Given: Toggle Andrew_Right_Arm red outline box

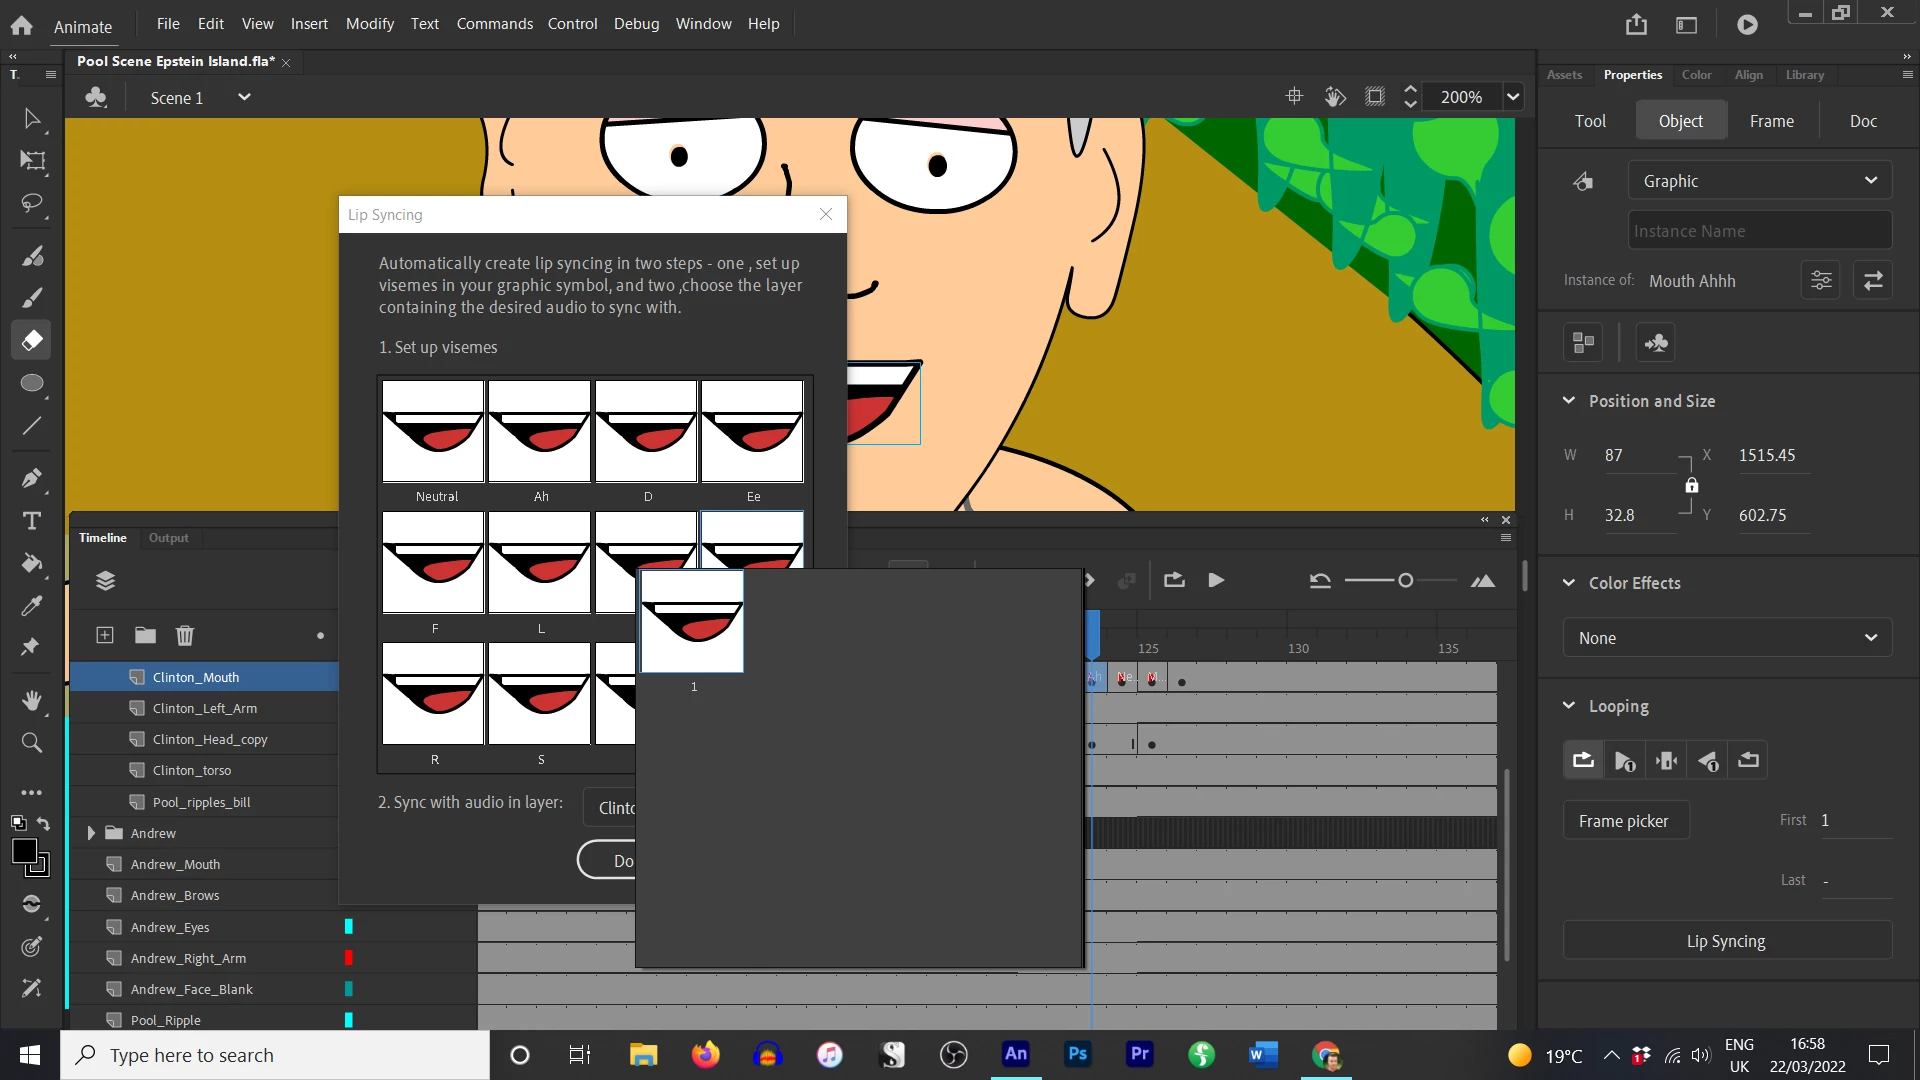Looking at the screenshot, I should point(349,958).
